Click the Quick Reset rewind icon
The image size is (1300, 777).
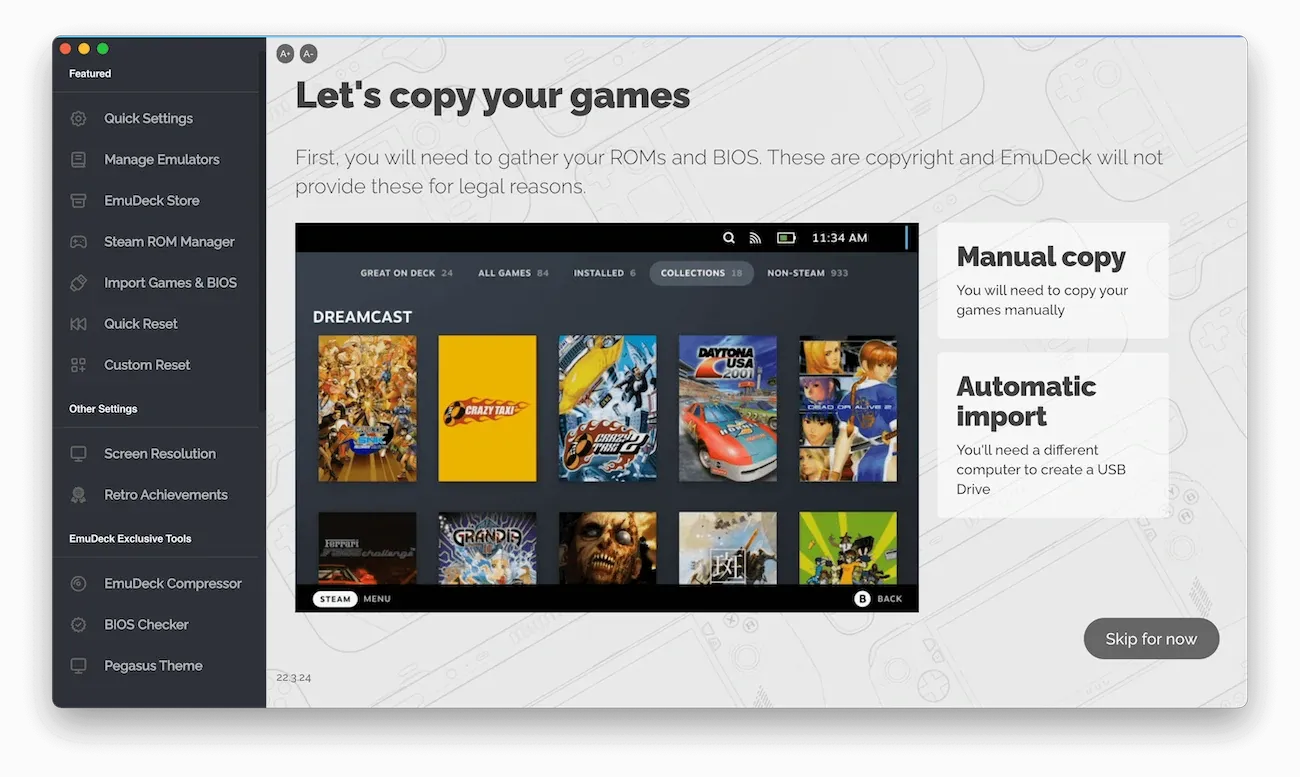(x=78, y=324)
